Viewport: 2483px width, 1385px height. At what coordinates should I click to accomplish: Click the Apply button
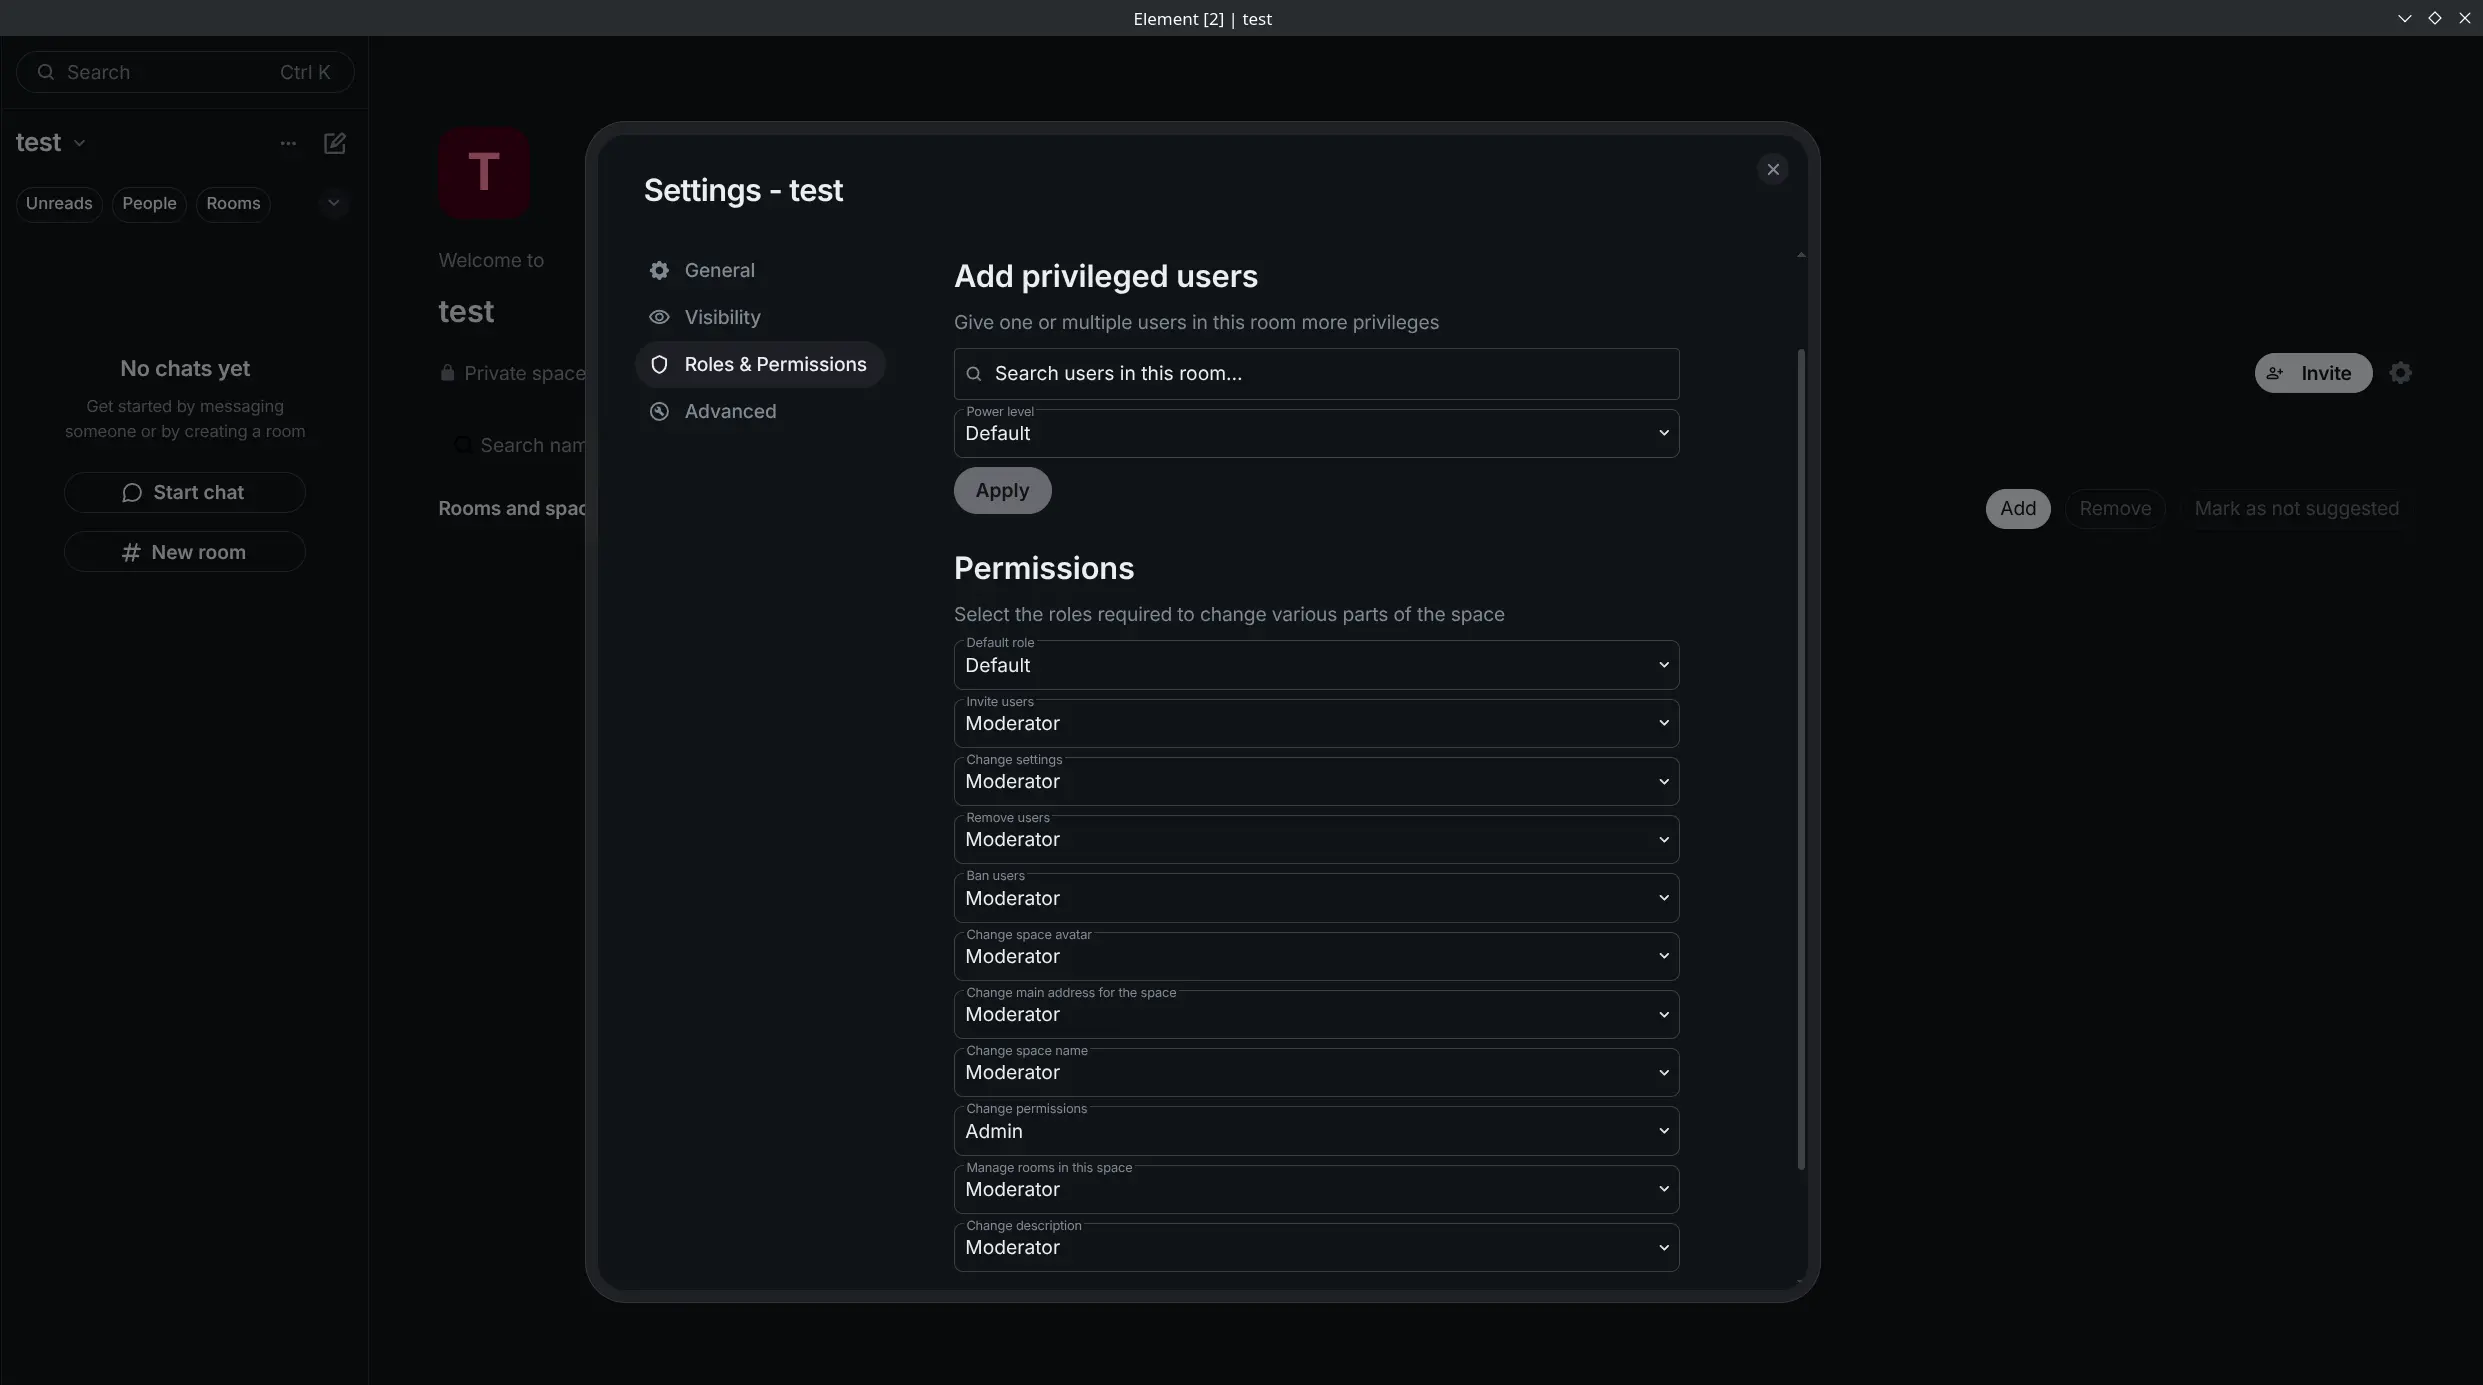1001,490
